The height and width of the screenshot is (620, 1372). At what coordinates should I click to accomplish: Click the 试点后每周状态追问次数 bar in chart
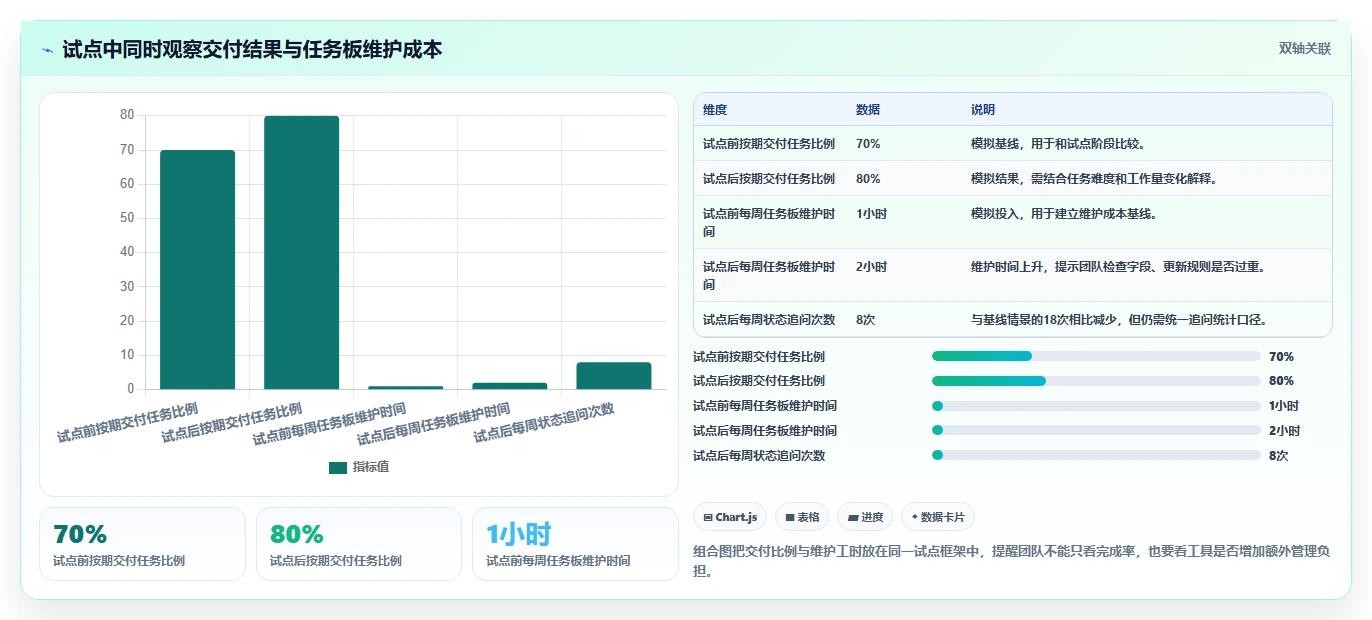click(x=614, y=376)
